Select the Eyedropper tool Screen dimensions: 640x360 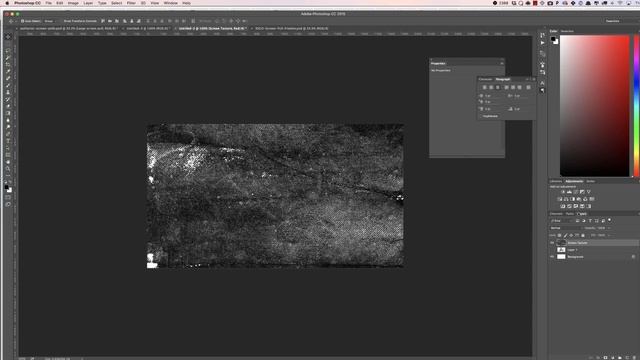click(x=8, y=71)
